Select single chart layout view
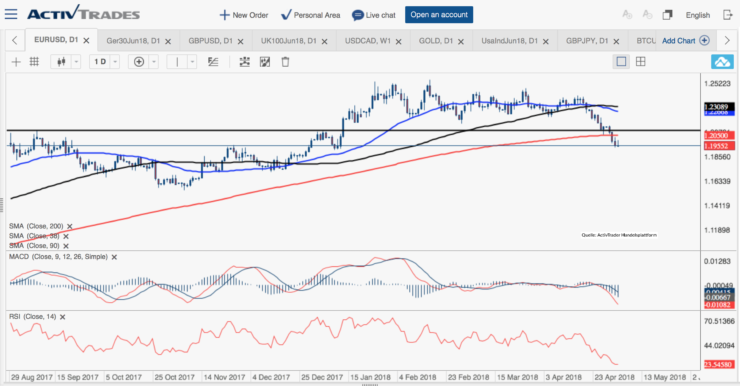This screenshot has height=386, width=740. [x=621, y=61]
